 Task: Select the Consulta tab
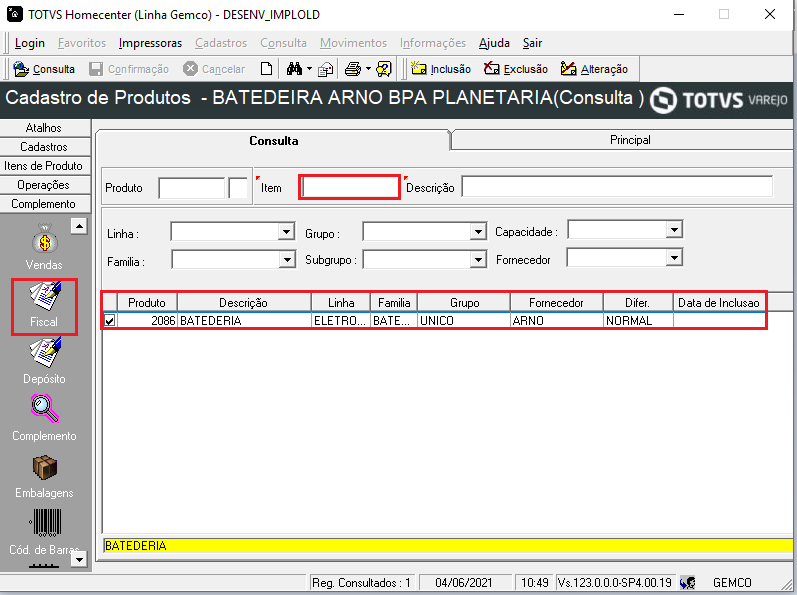pos(273,141)
